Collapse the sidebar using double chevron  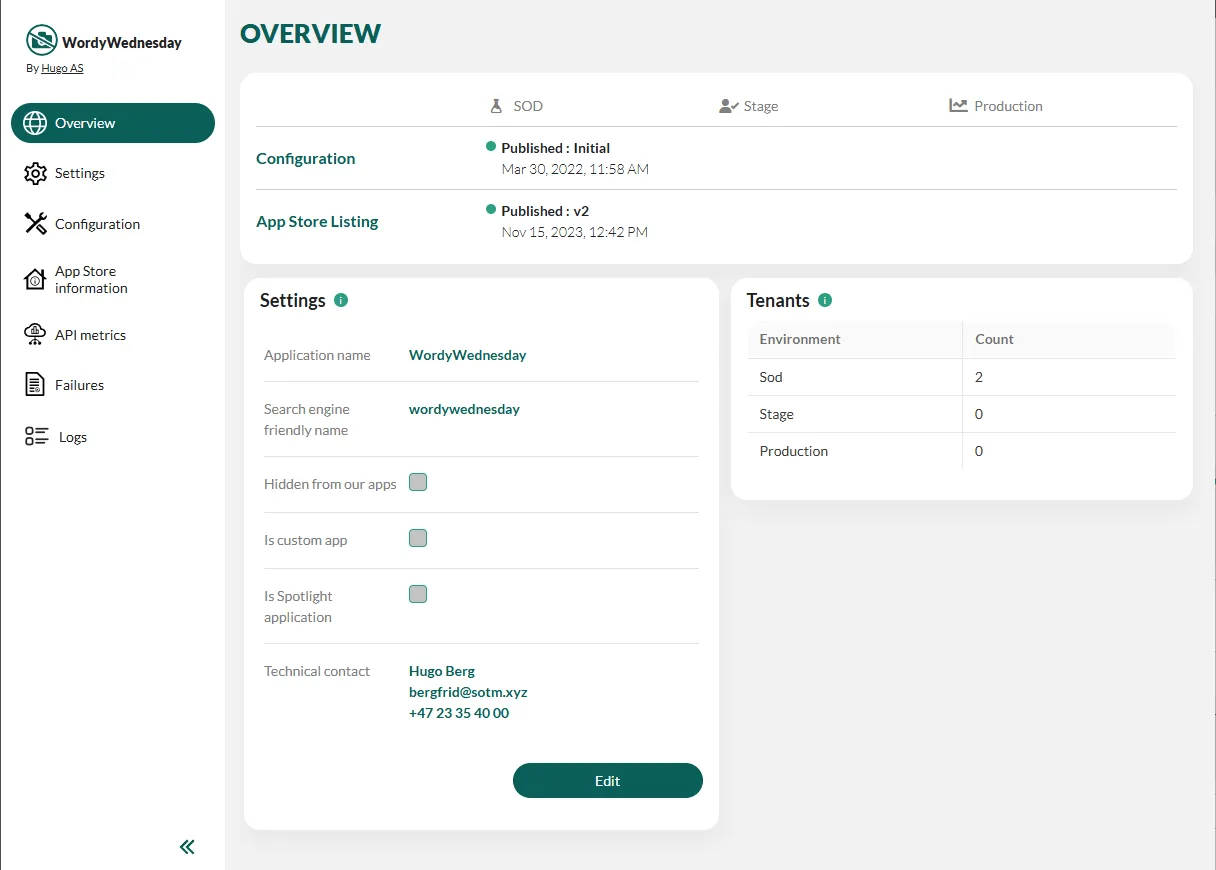[x=187, y=847]
